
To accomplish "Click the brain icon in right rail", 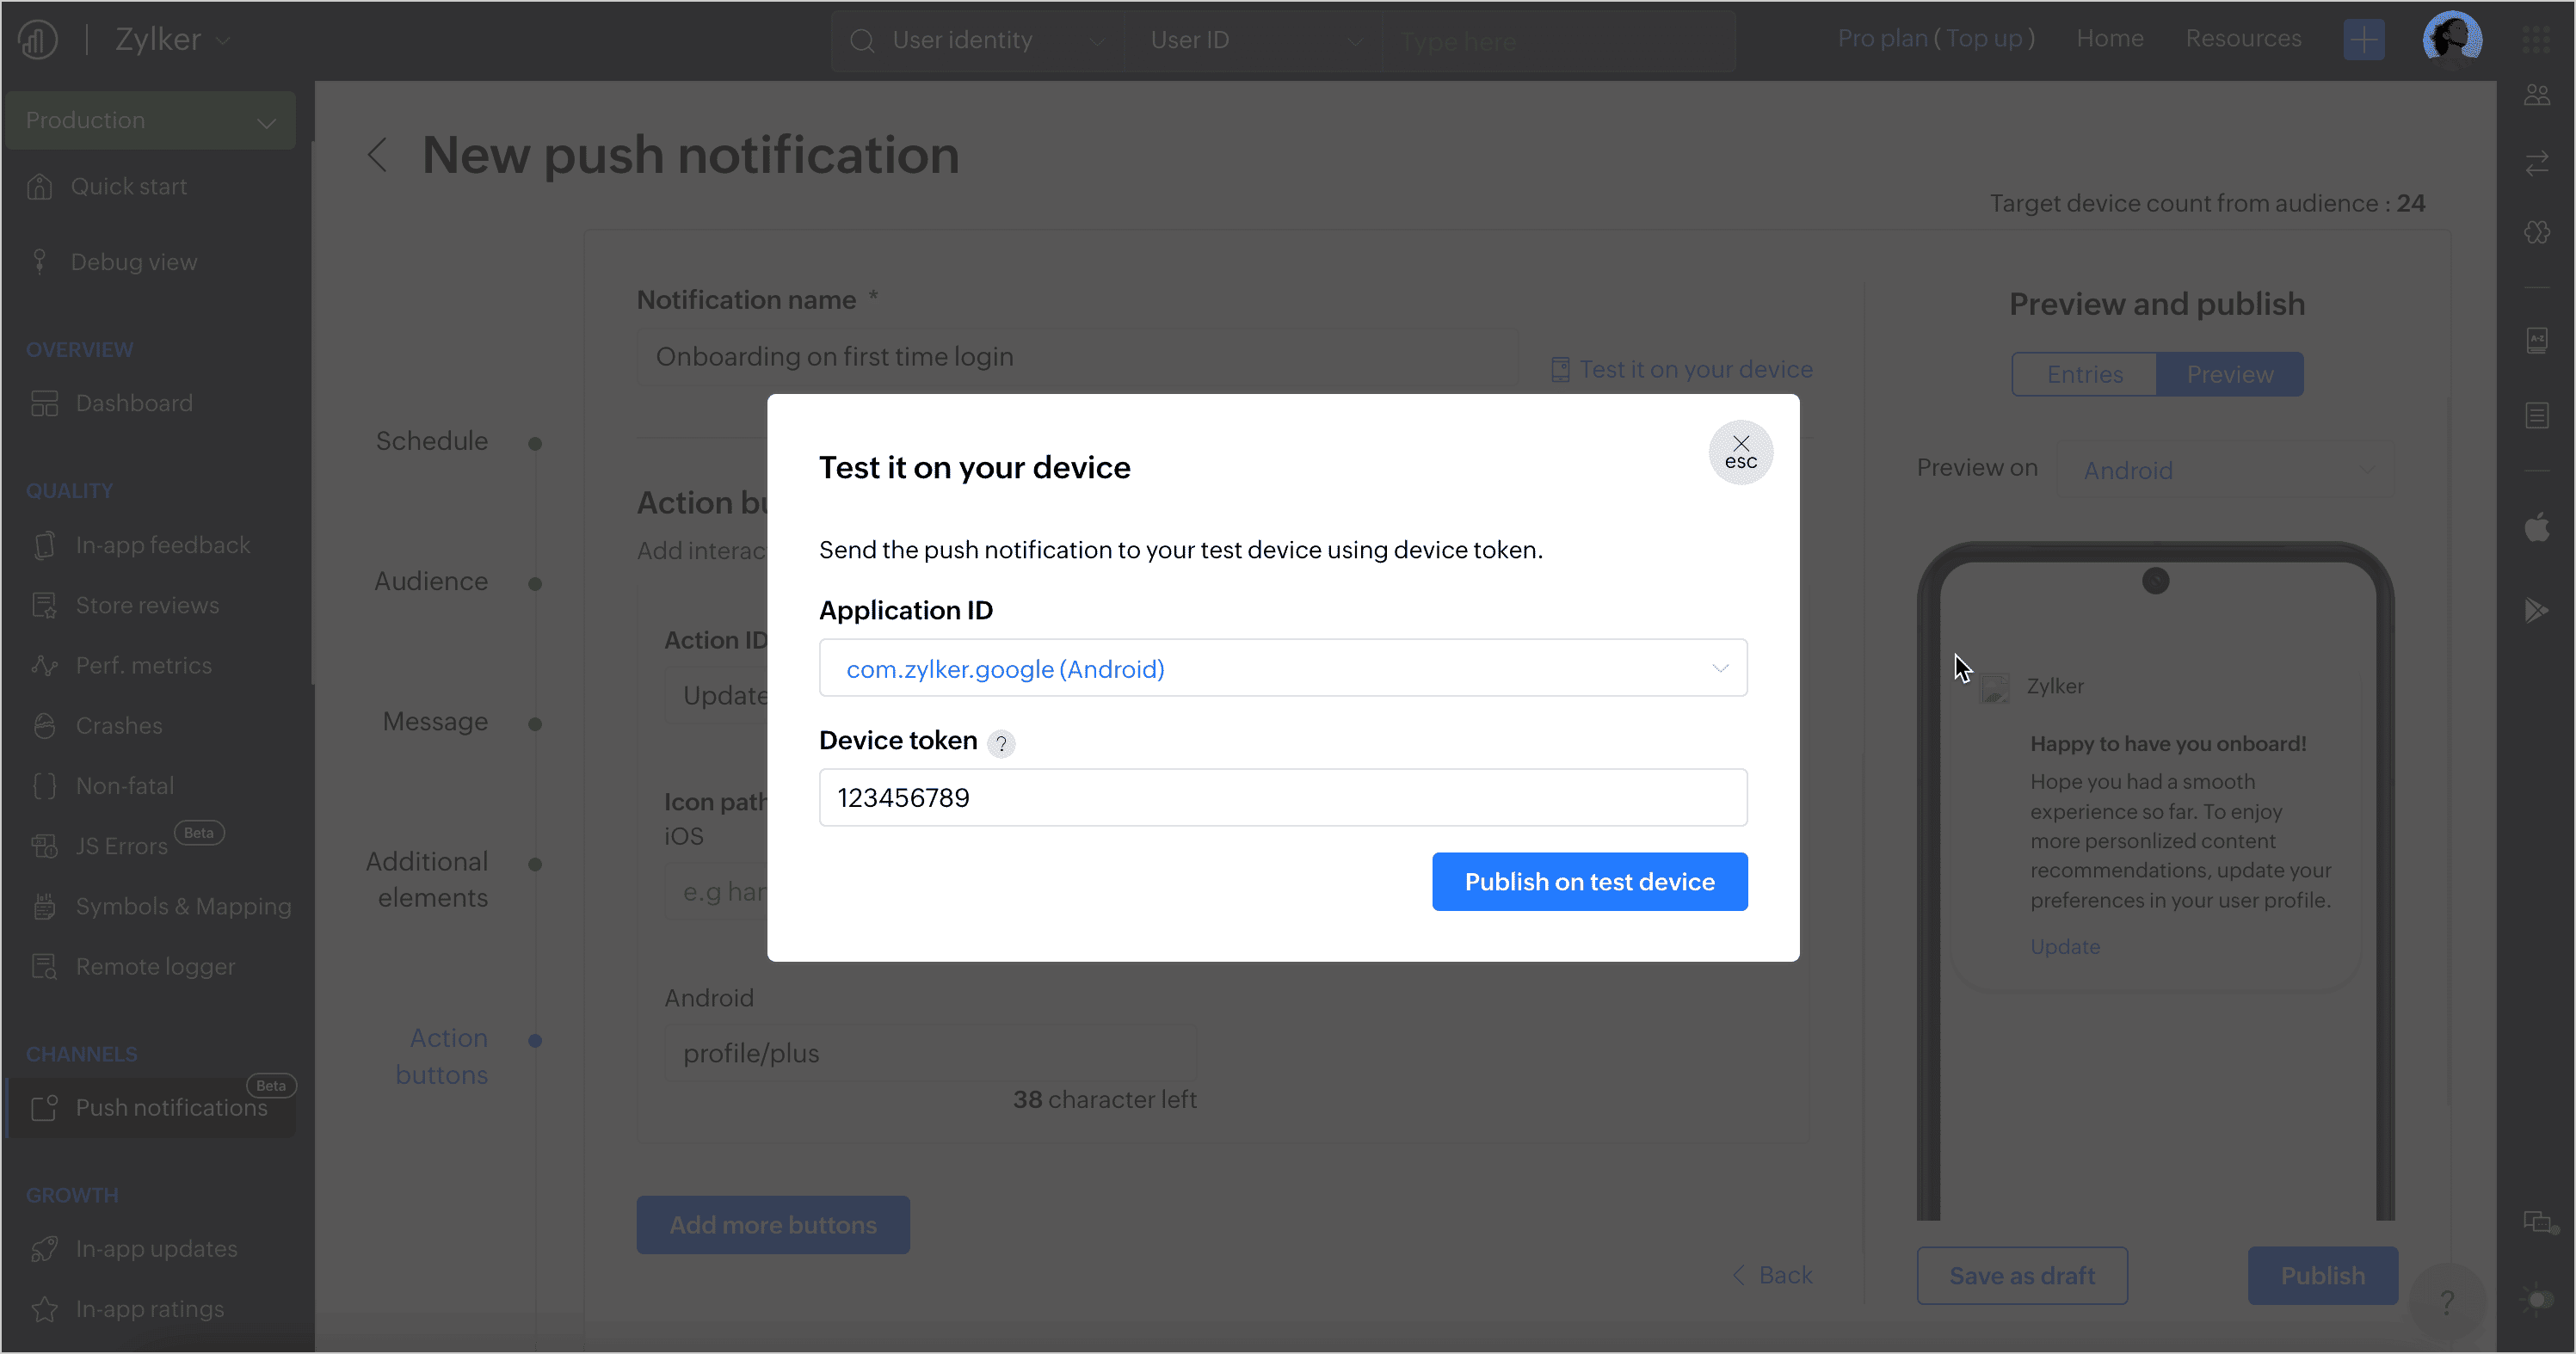I will (2536, 232).
